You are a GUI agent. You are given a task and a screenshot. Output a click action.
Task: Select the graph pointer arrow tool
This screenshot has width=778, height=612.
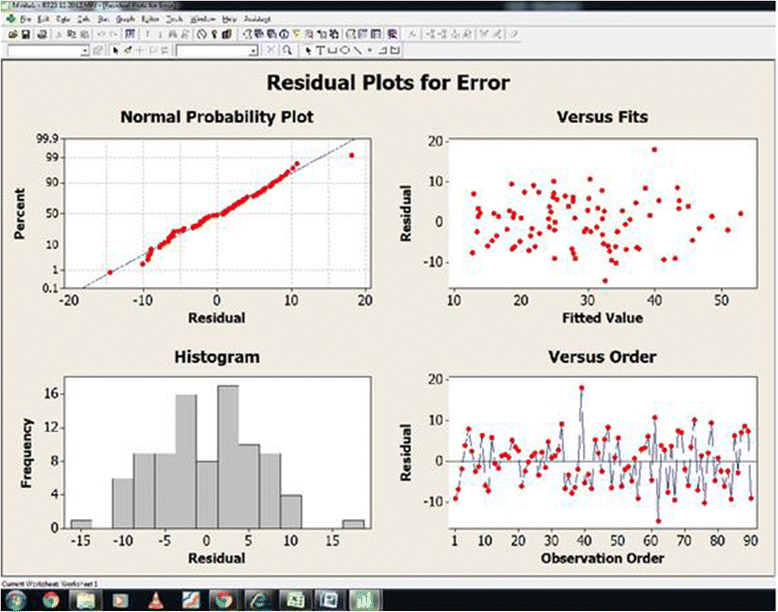(x=116, y=50)
